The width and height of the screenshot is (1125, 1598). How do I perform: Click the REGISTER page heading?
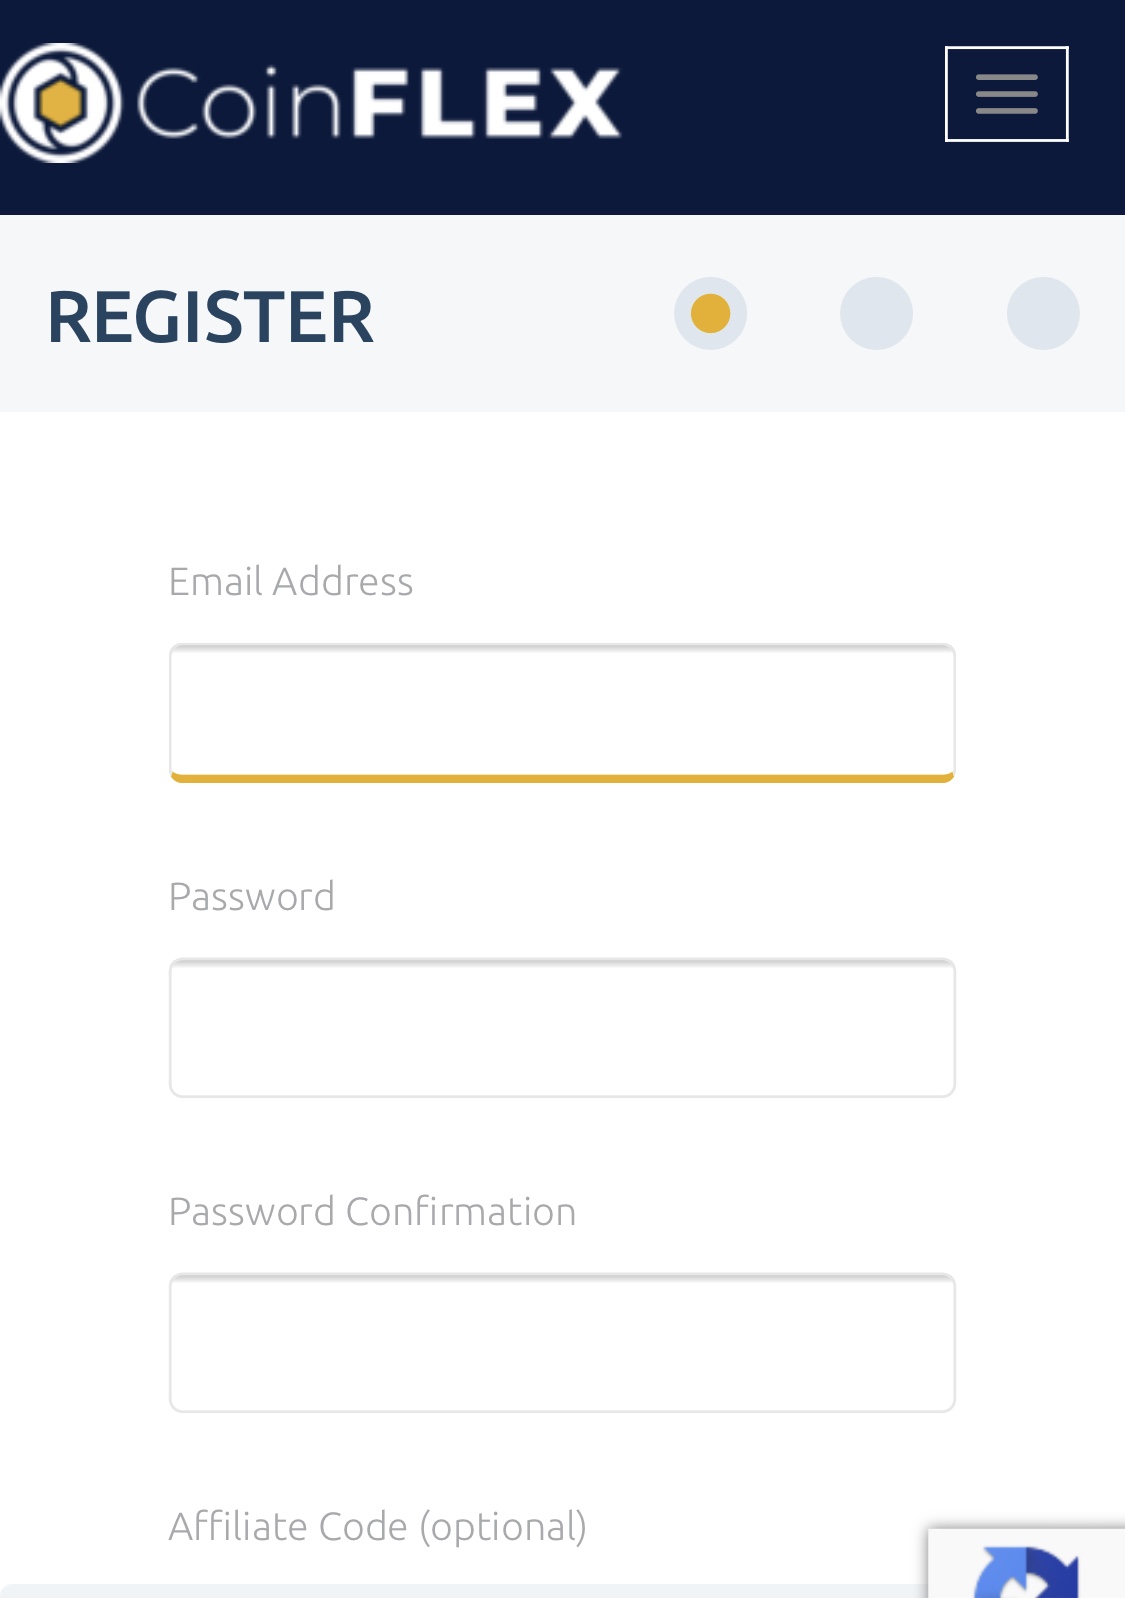(210, 317)
